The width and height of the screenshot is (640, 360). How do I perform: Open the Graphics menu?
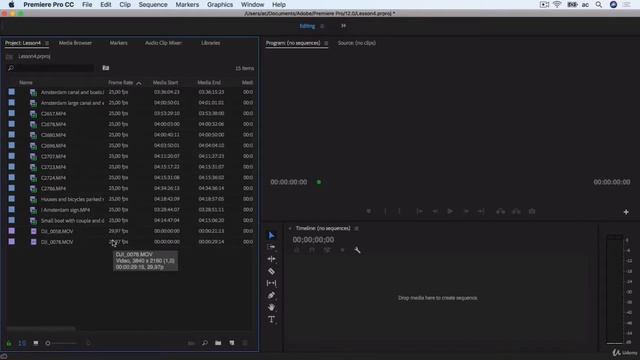pos(220,4)
